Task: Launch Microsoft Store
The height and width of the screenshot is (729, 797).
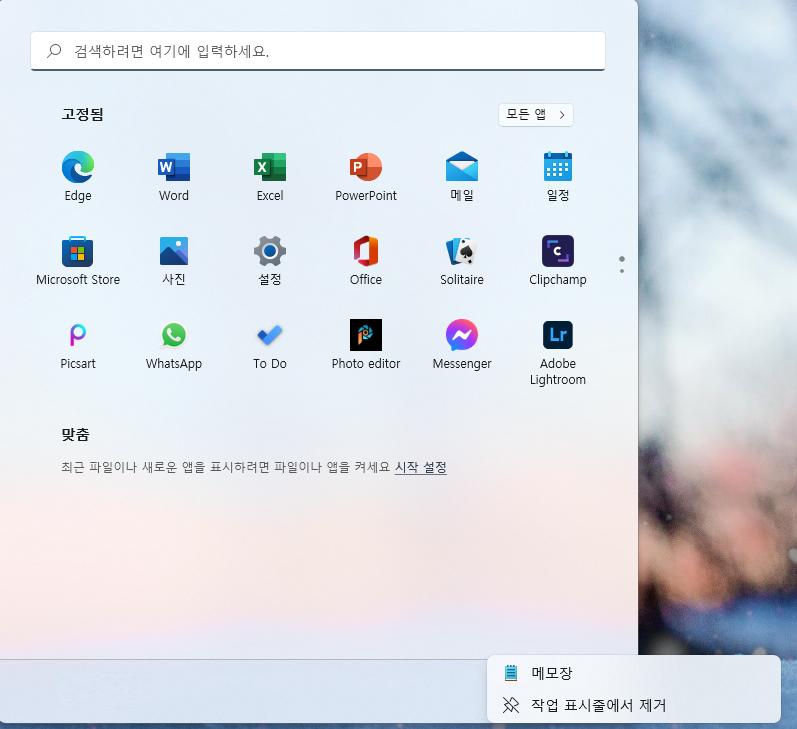Action: pos(78,261)
